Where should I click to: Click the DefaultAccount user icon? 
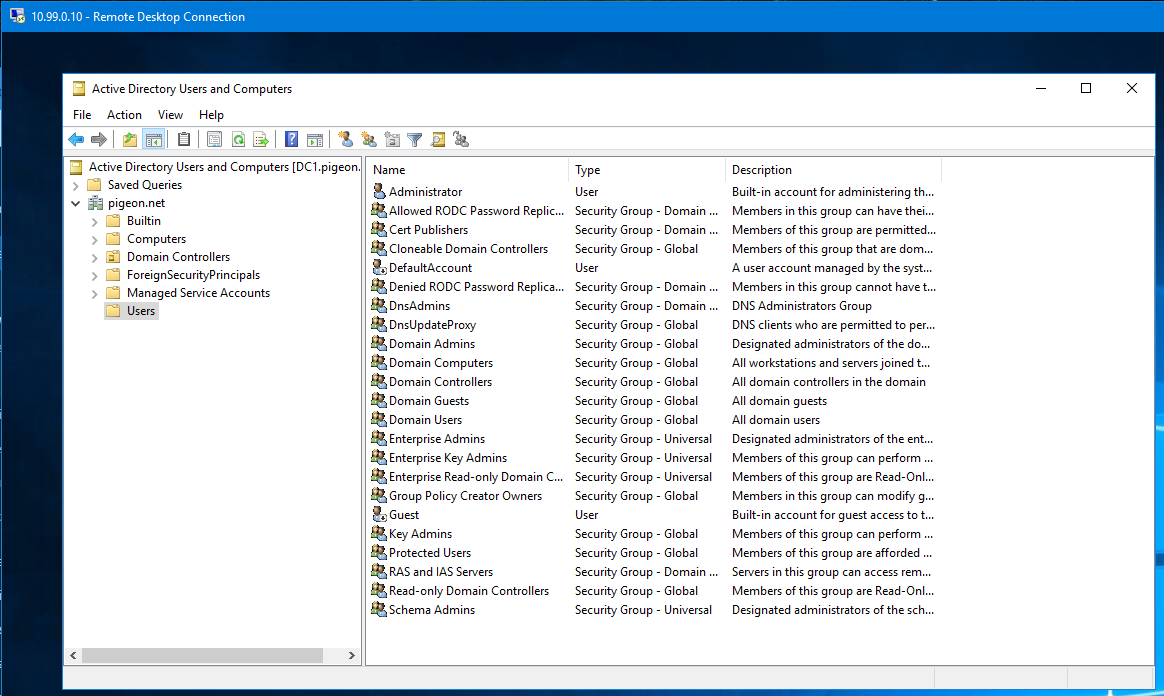click(379, 268)
